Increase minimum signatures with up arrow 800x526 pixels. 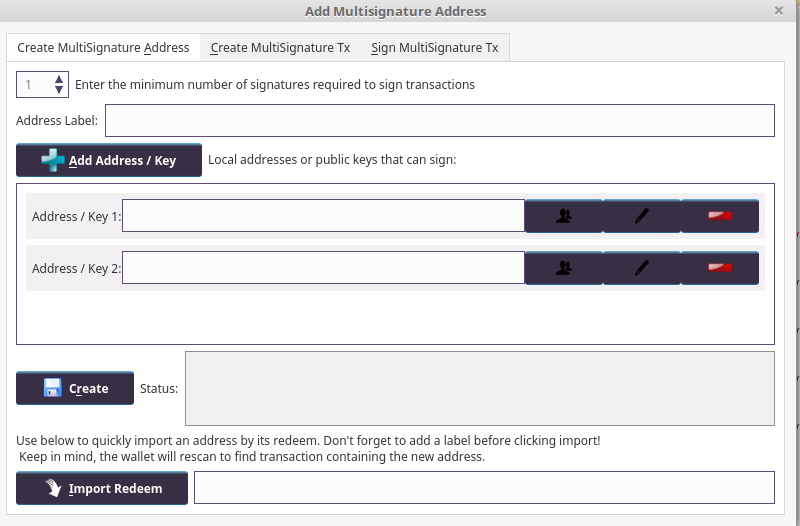(x=59, y=79)
